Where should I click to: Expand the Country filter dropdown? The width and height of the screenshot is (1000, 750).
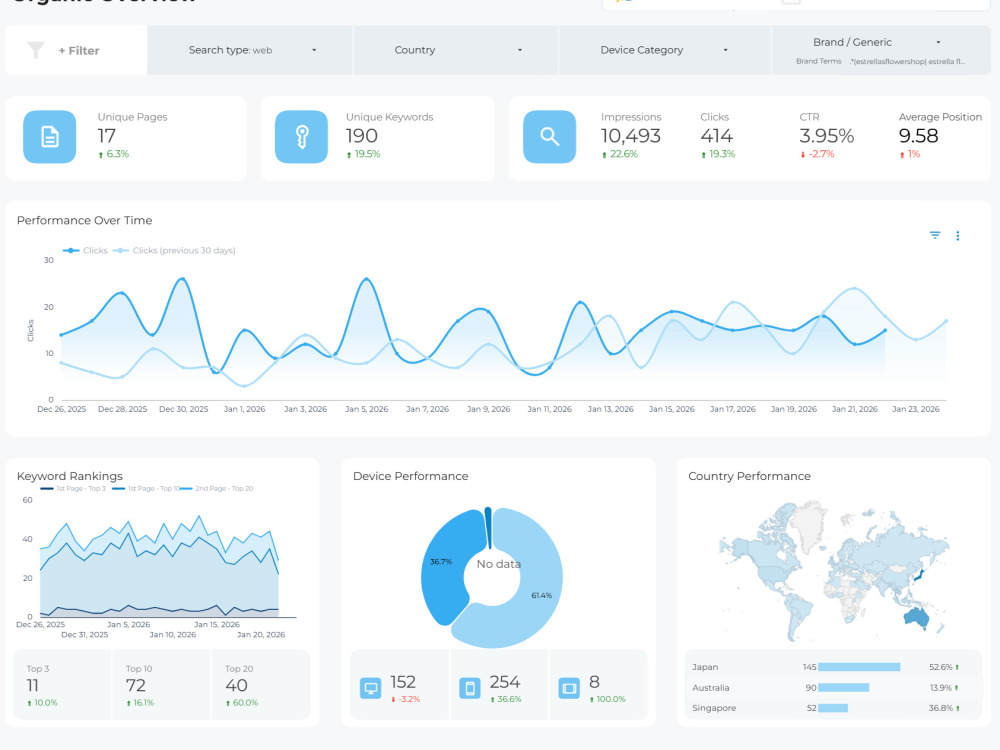pyautogui.click(x=456, y=50)
